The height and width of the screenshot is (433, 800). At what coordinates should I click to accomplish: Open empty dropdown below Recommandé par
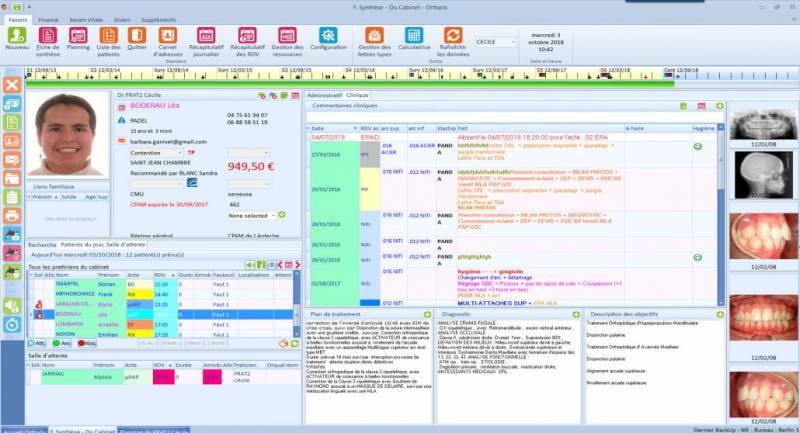click(156, 184)
